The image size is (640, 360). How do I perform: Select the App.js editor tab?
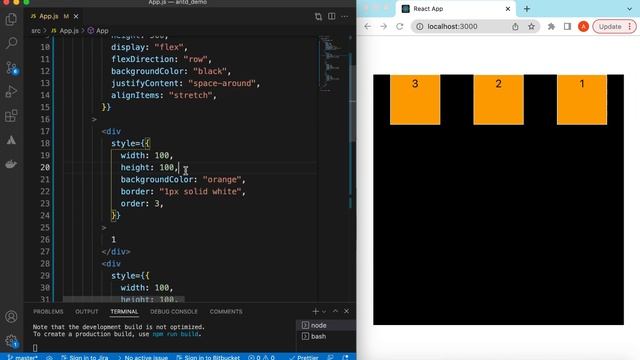tap(55, 16)
